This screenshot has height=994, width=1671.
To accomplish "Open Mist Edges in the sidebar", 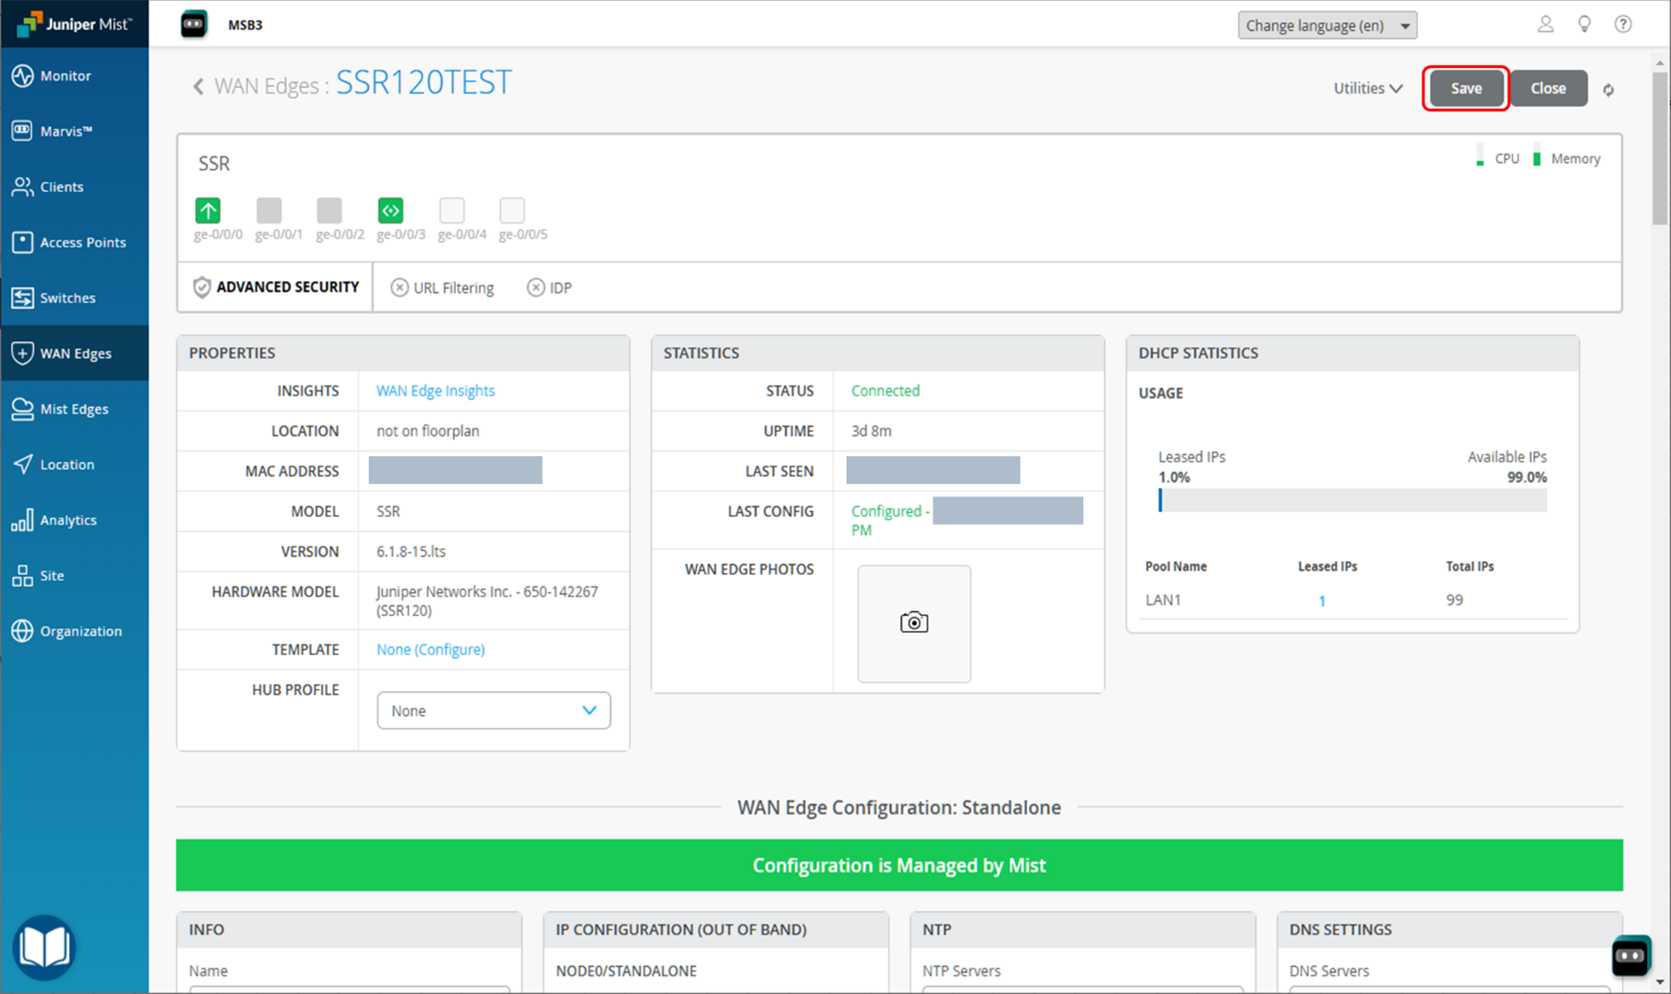I will point(74,409).
